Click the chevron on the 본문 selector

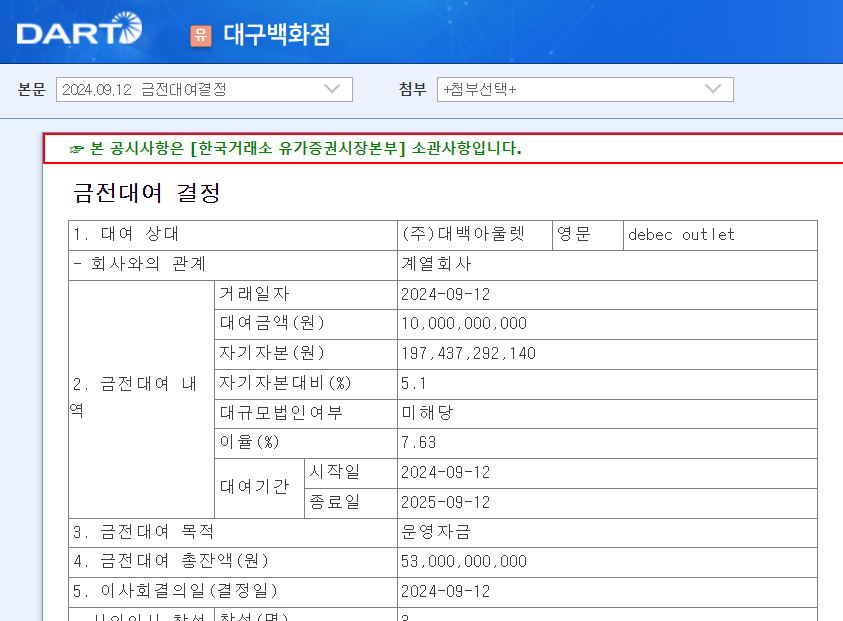click(333, 89)
